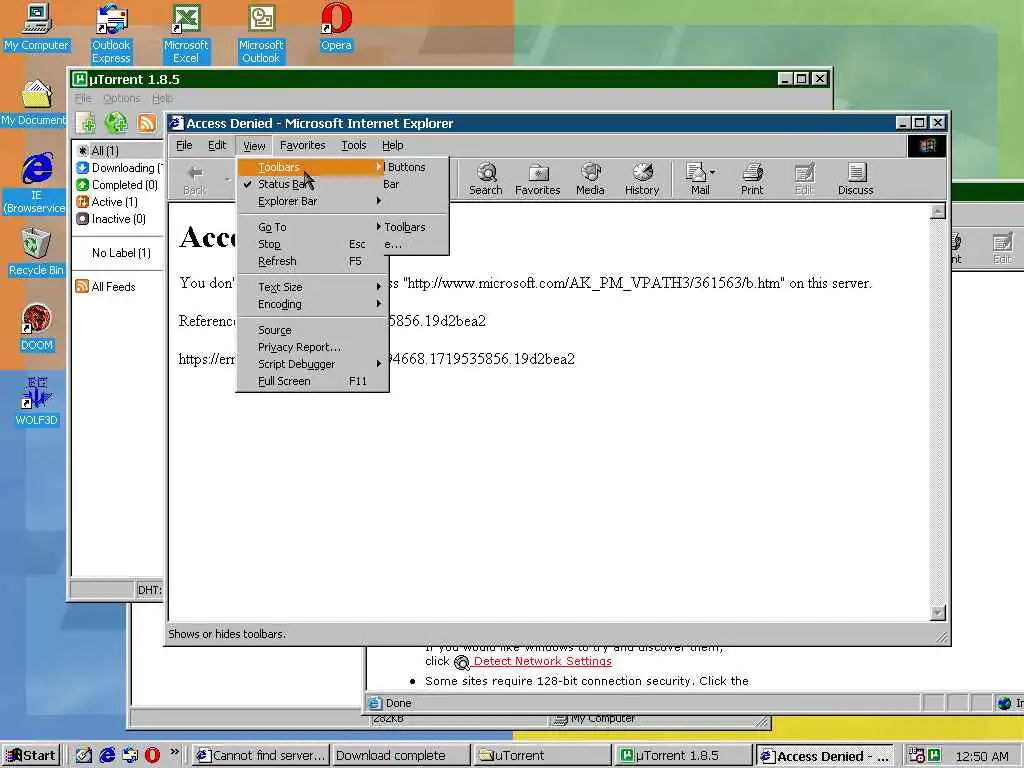Image resolution: width=1024 pixels, height=768 pixels.
Task: Choose Full Screen from View menu
Action: point(312,381)
